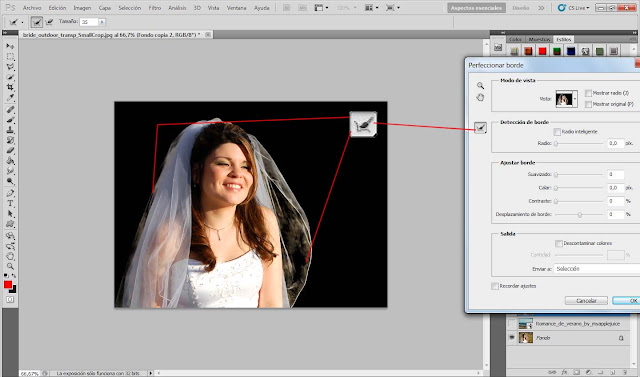
Task: Select Refine Radius tool in the dialog
Action: coord(480,128)
